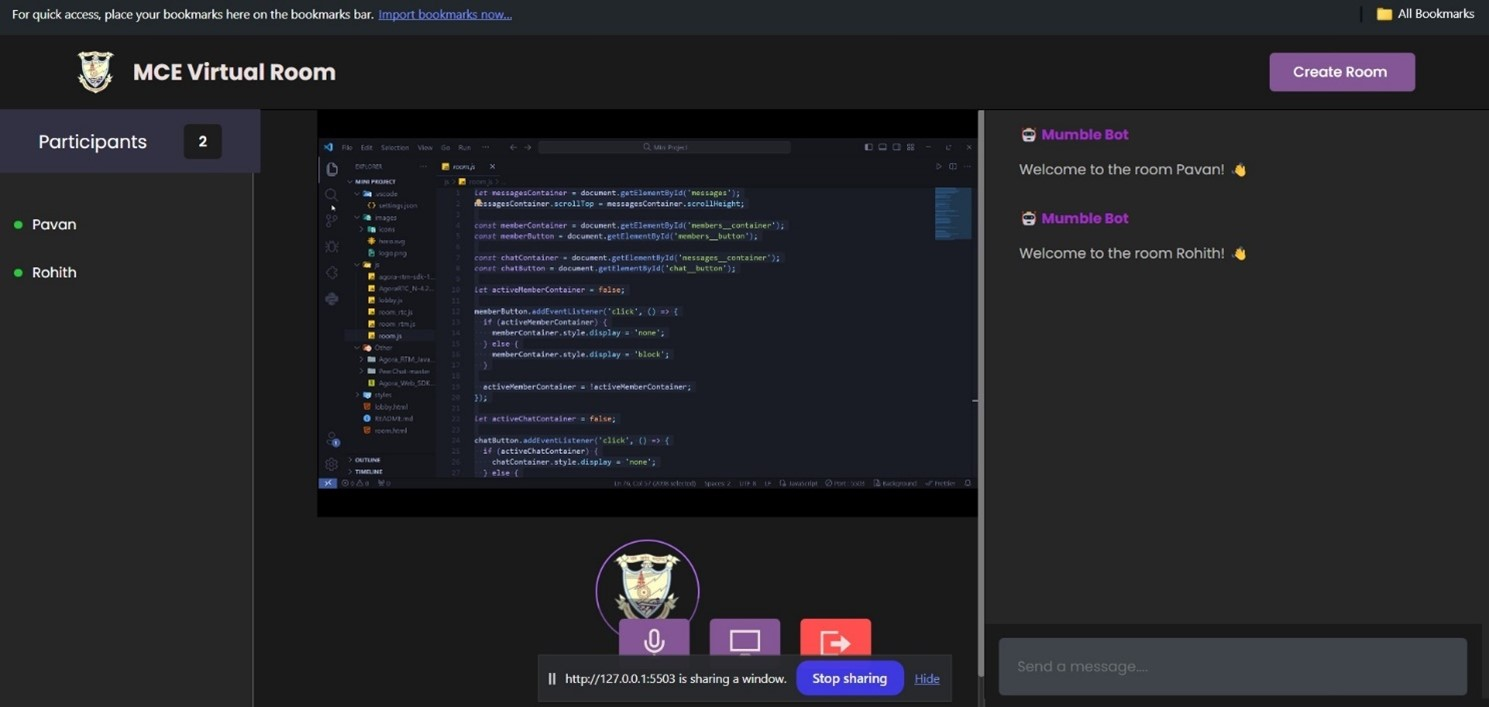
Task: Collapse the .vscode folder in Explorer
Action: pyautogui.click(x=378, y=194)
